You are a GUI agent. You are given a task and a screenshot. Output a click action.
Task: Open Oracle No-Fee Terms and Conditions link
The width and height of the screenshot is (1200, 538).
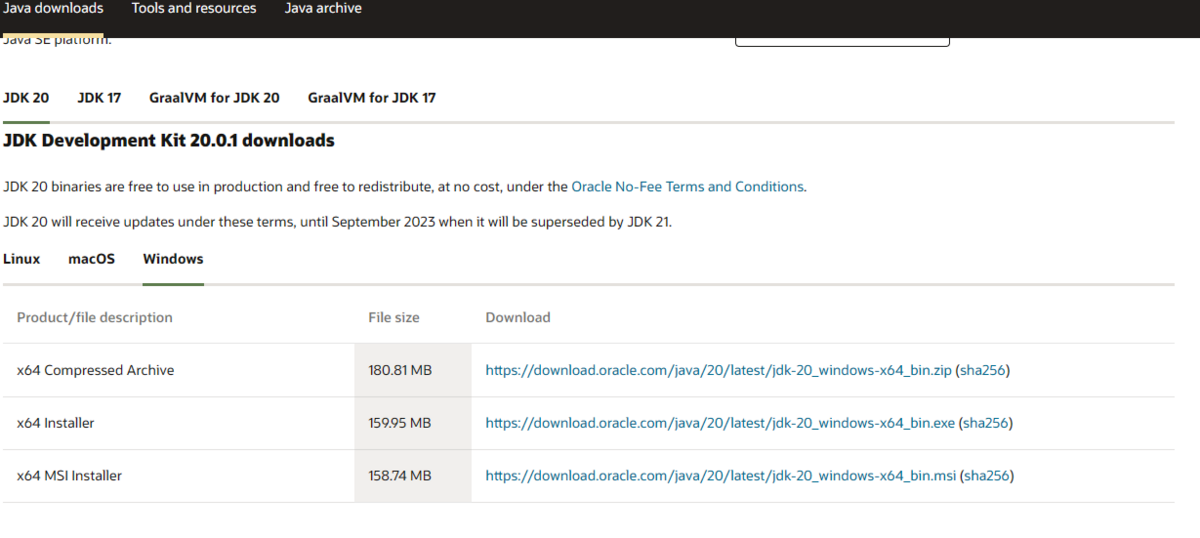[687, 187]
